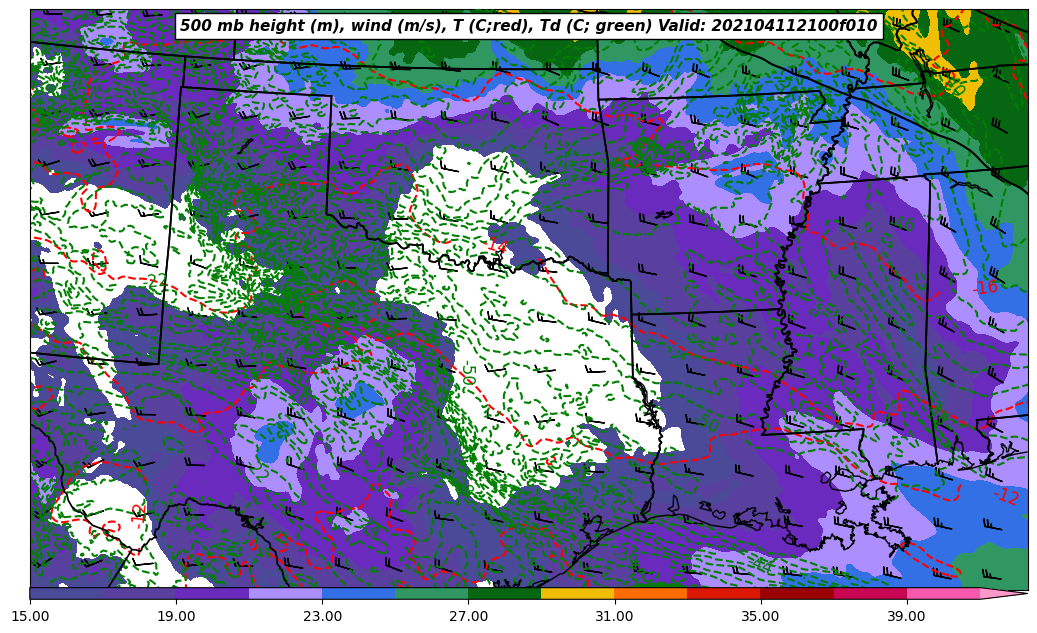This screenshot has height=633, width=1037.
Task: Click the dark green colorbar segment
Action: pyautogui.click(x=504, y=593)
